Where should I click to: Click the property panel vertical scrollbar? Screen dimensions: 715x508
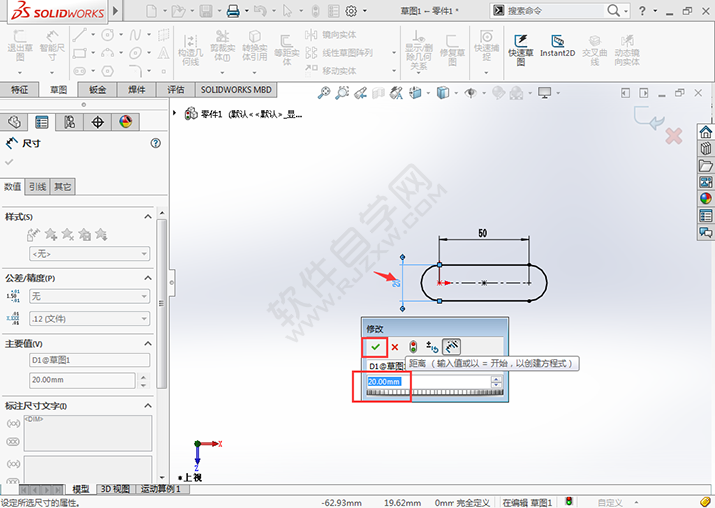click(161, 303)
